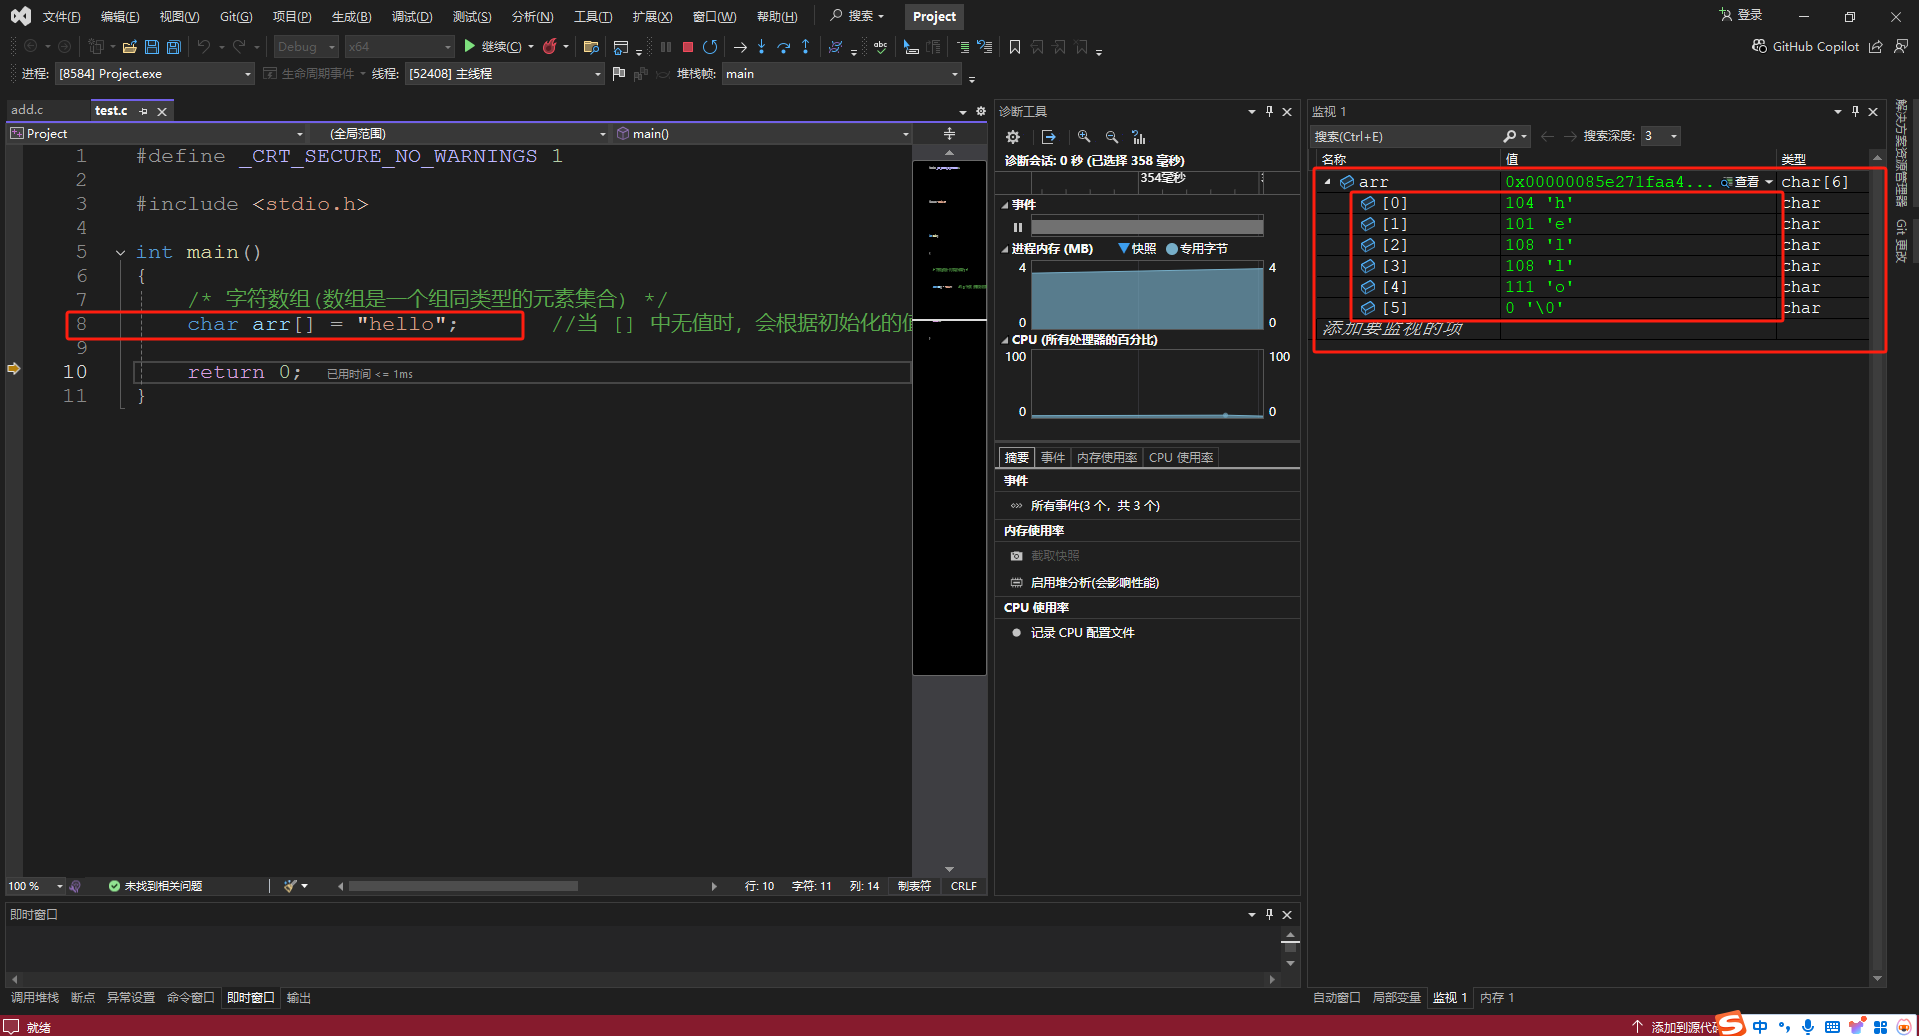Click the Restart debugging icon

pos(710,47)
